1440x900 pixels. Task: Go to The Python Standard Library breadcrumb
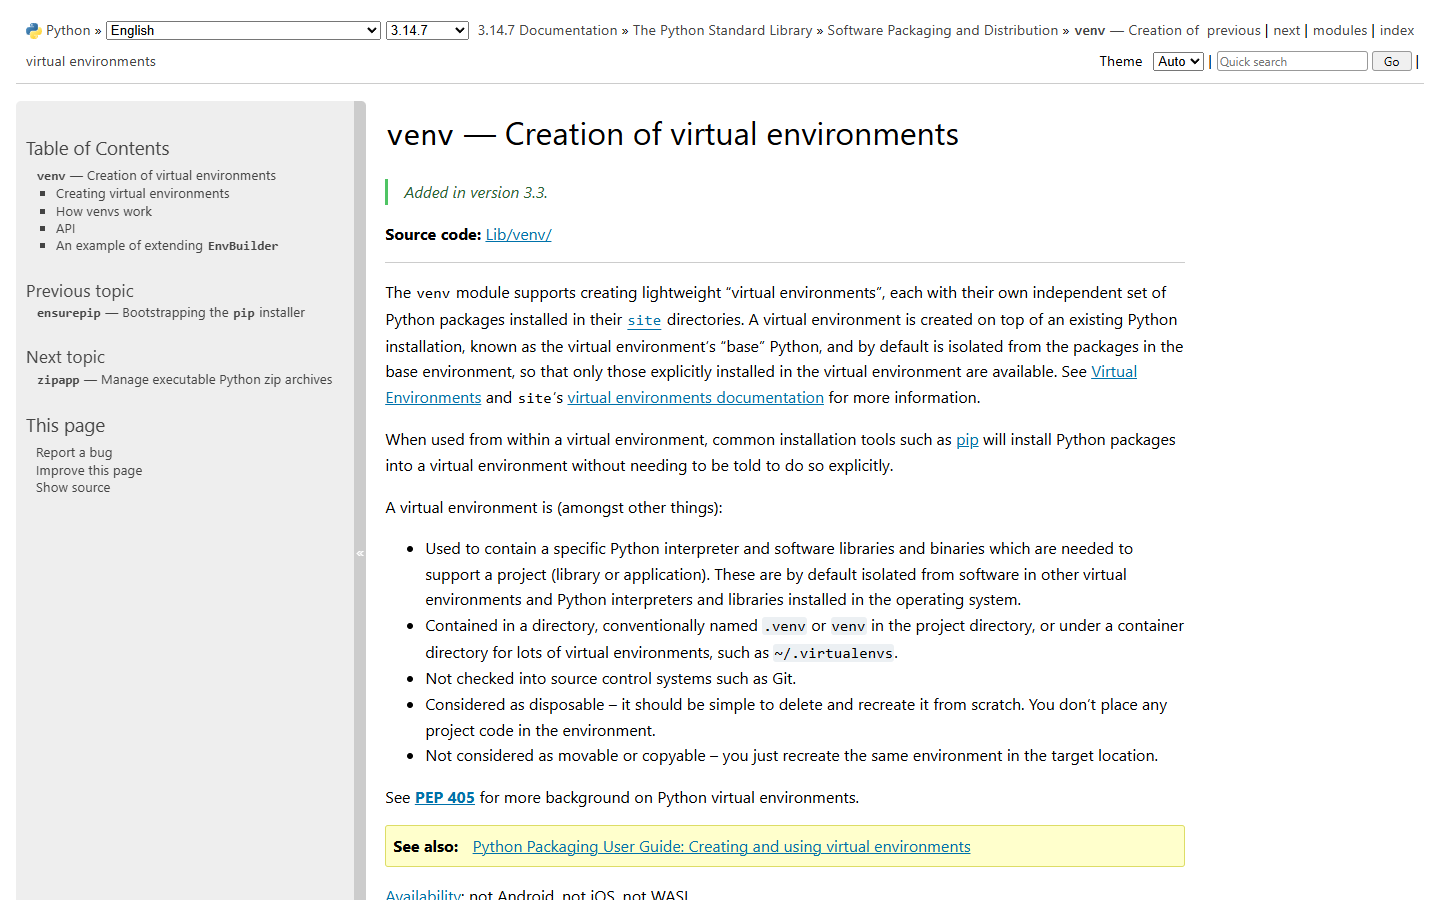tap(722, 31)
